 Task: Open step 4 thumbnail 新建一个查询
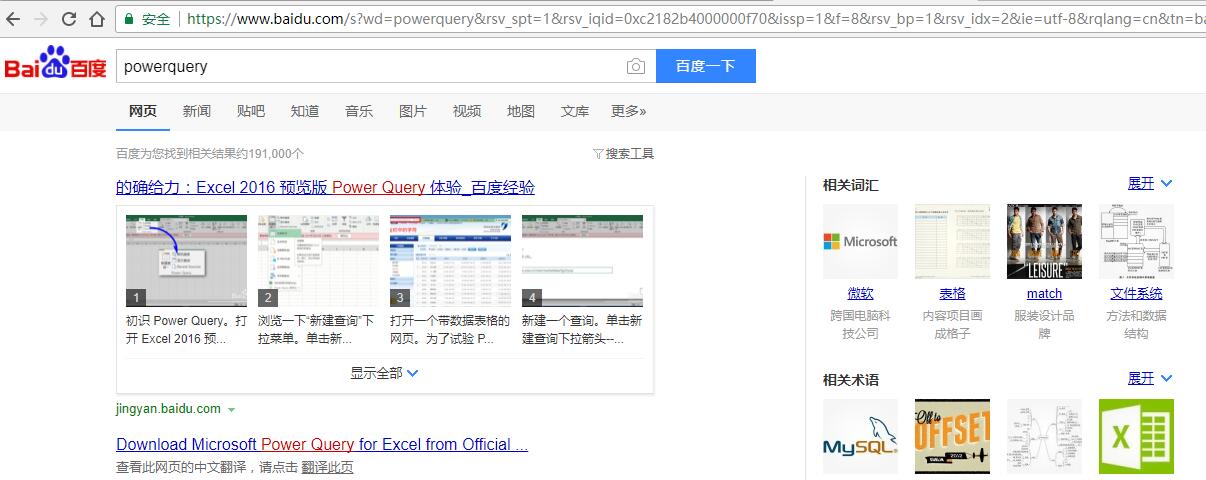[x=582, y=260]
